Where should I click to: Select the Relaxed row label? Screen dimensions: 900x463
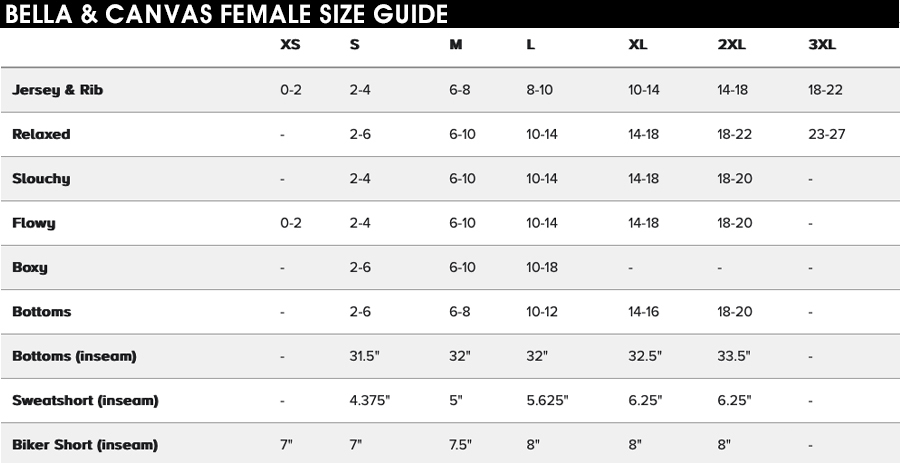41,134
